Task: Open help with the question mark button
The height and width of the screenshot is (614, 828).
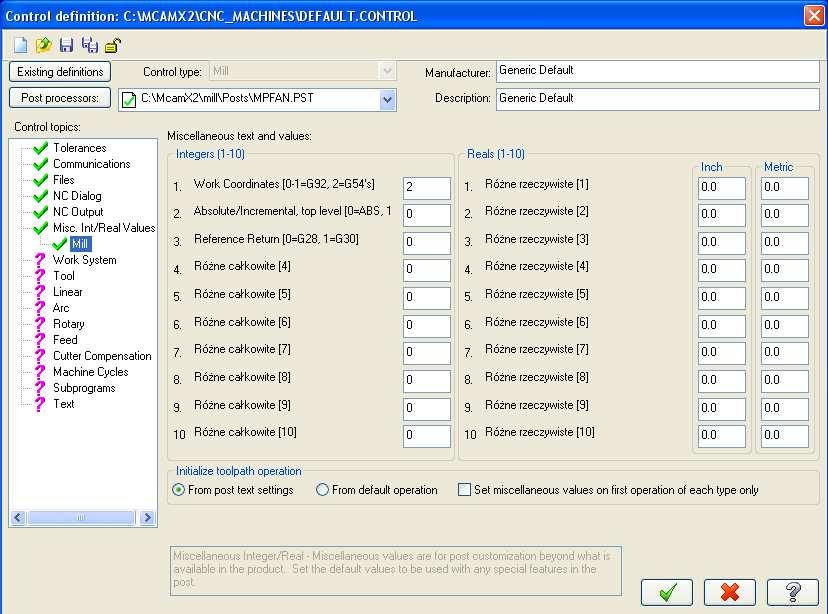Action: (793, 592)
